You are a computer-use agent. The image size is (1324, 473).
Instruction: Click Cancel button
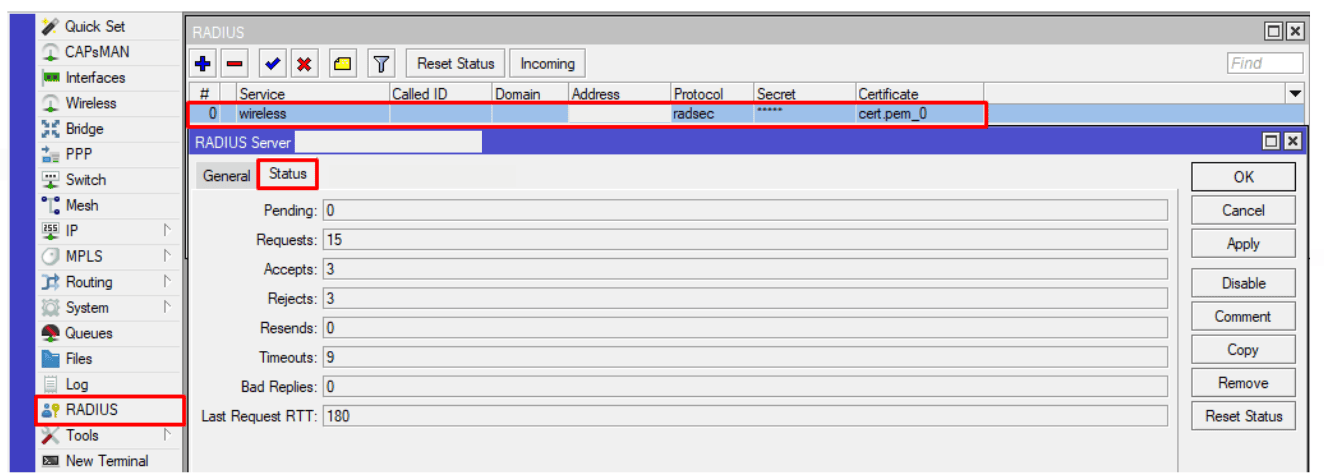[x=1243, y=210]
